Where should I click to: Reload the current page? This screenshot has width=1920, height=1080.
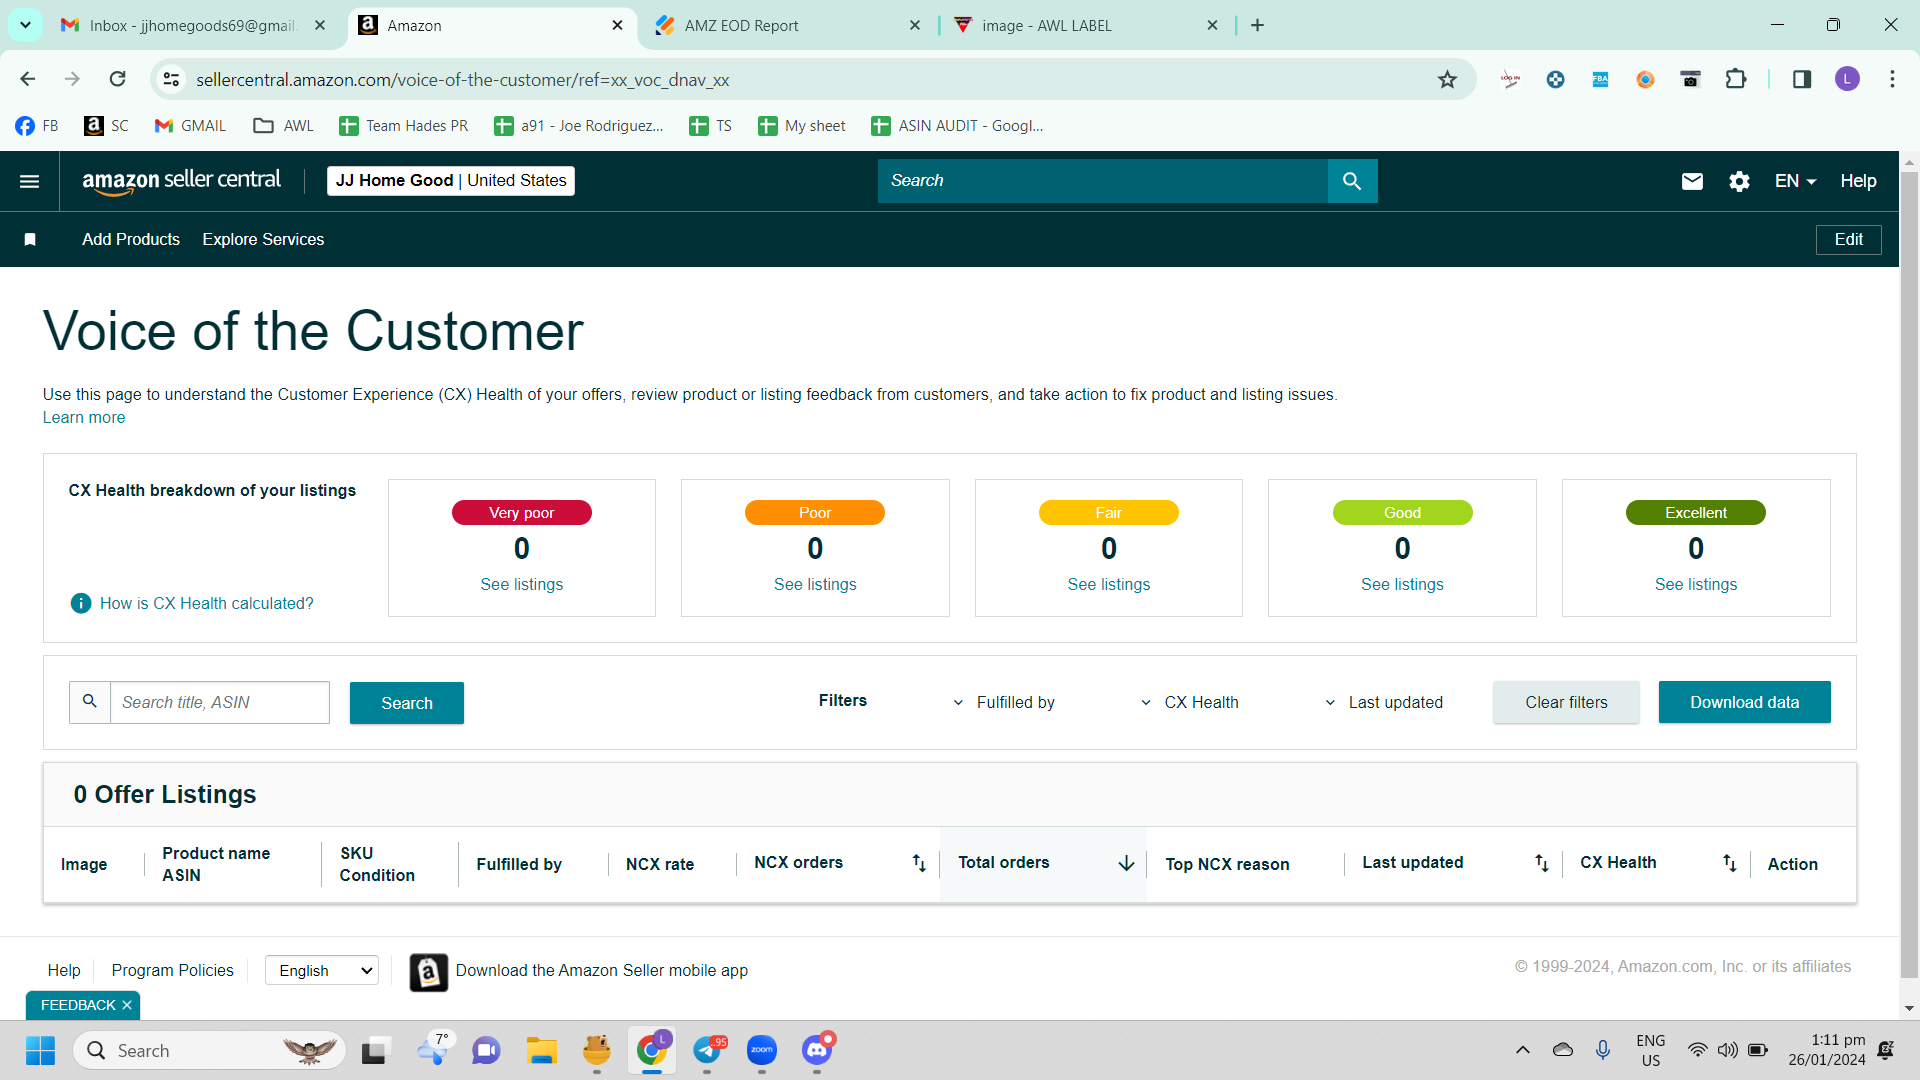(117, 79)
